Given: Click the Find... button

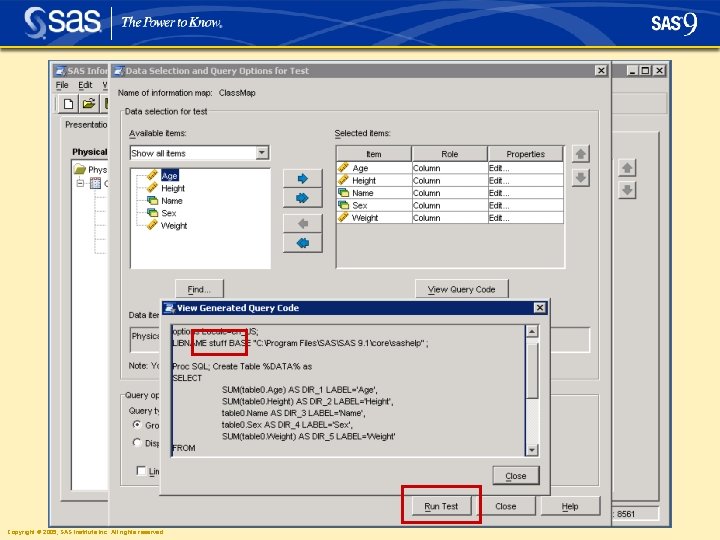Looking at the screenshot, I should pyautogui.click(x=199, y=289).
